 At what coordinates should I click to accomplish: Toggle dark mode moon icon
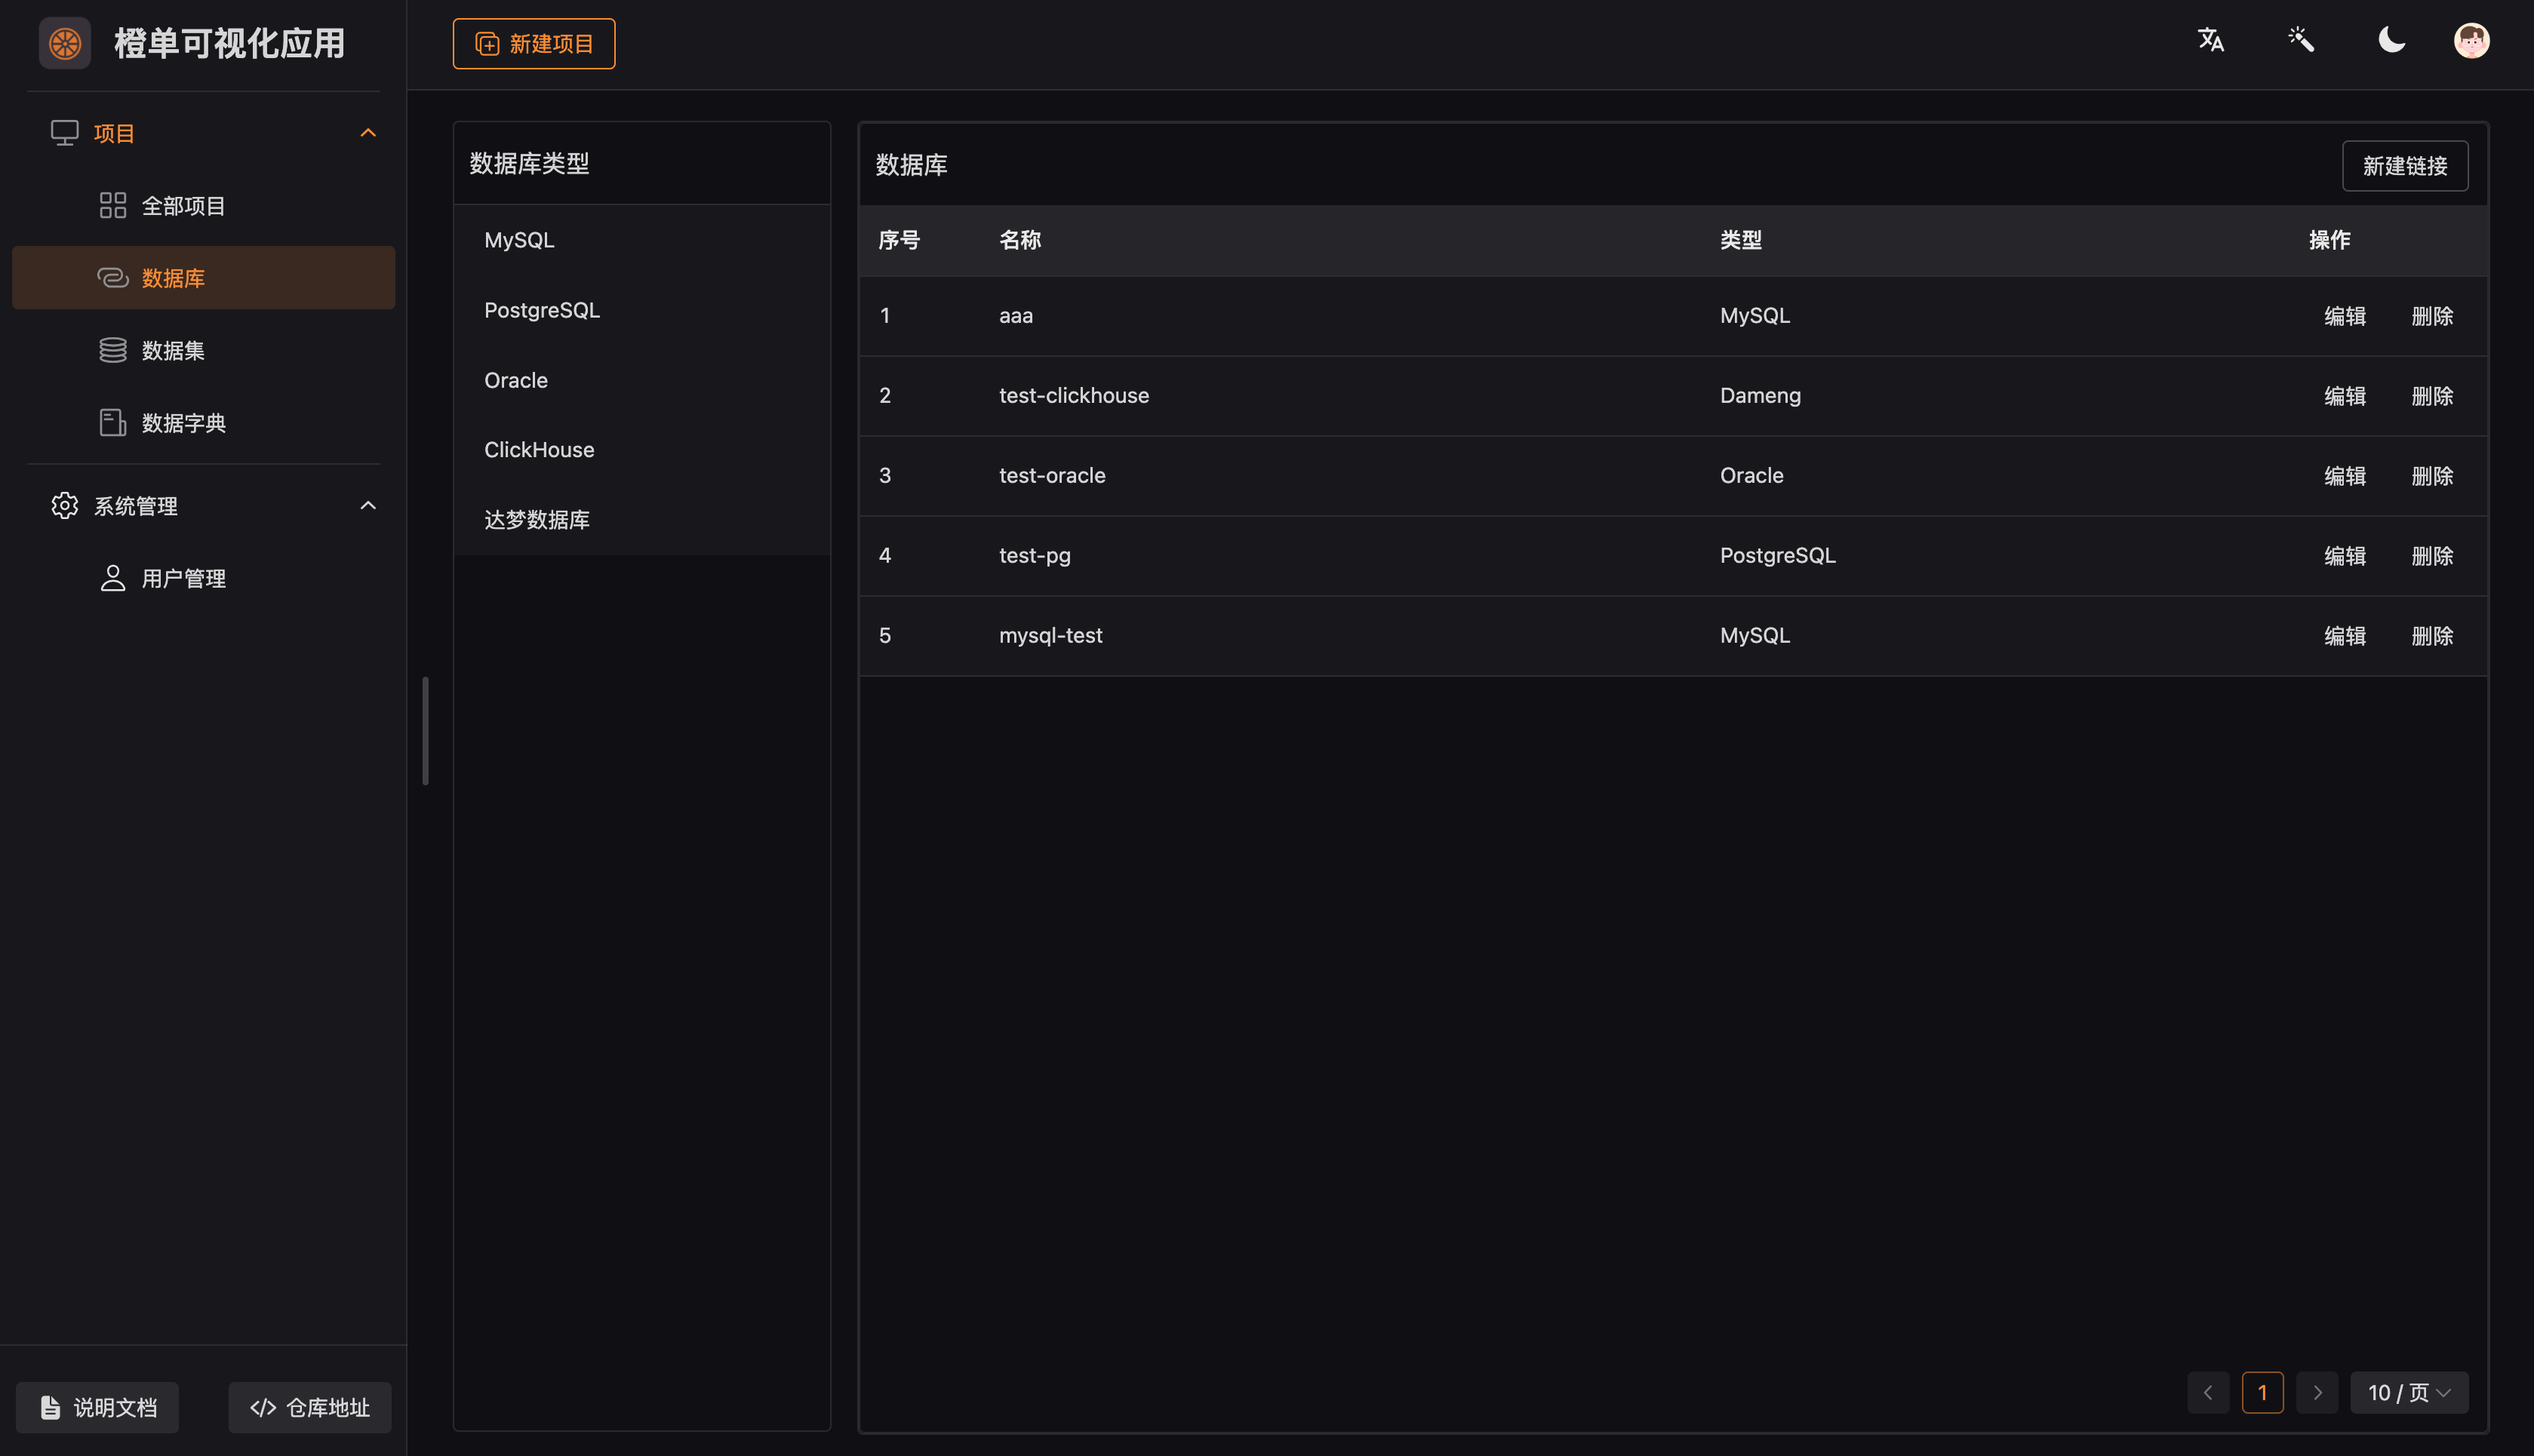2391,40
